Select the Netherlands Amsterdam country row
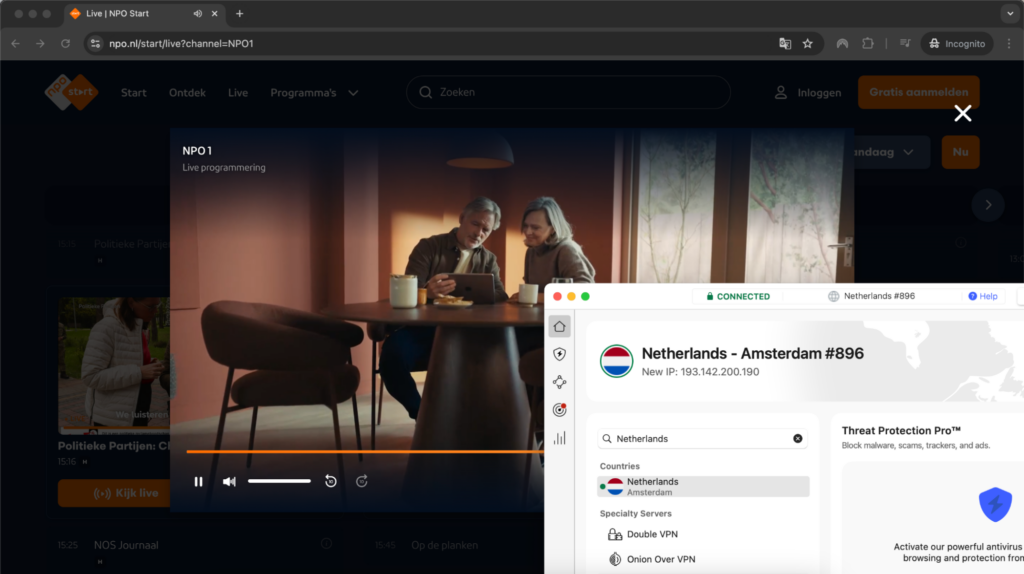Screen dimensions: 1024x574 (703, 486)
